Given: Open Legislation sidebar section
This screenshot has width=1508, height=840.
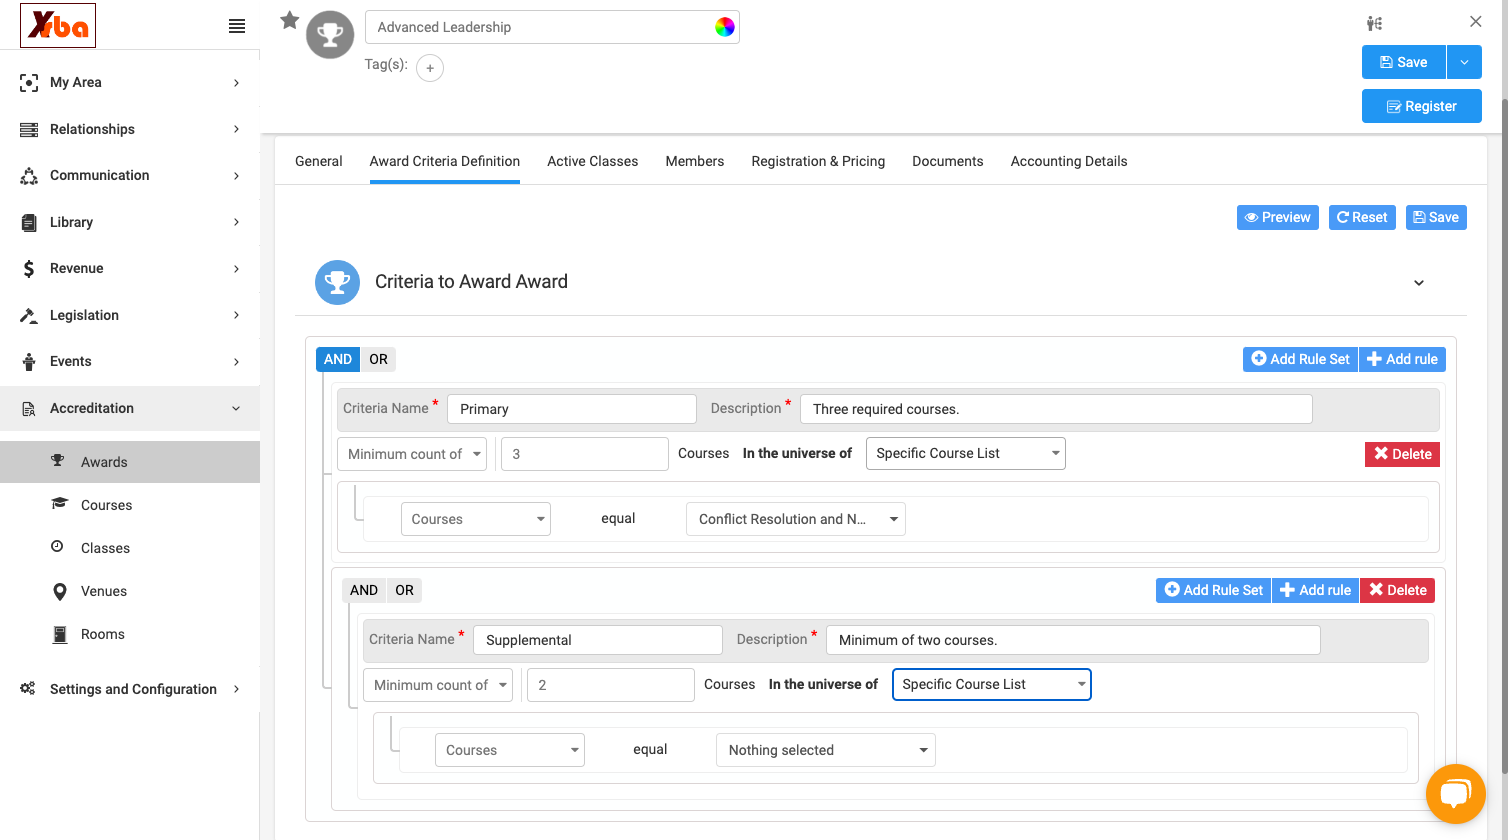Looking at the screenshot, I should 130,315.
